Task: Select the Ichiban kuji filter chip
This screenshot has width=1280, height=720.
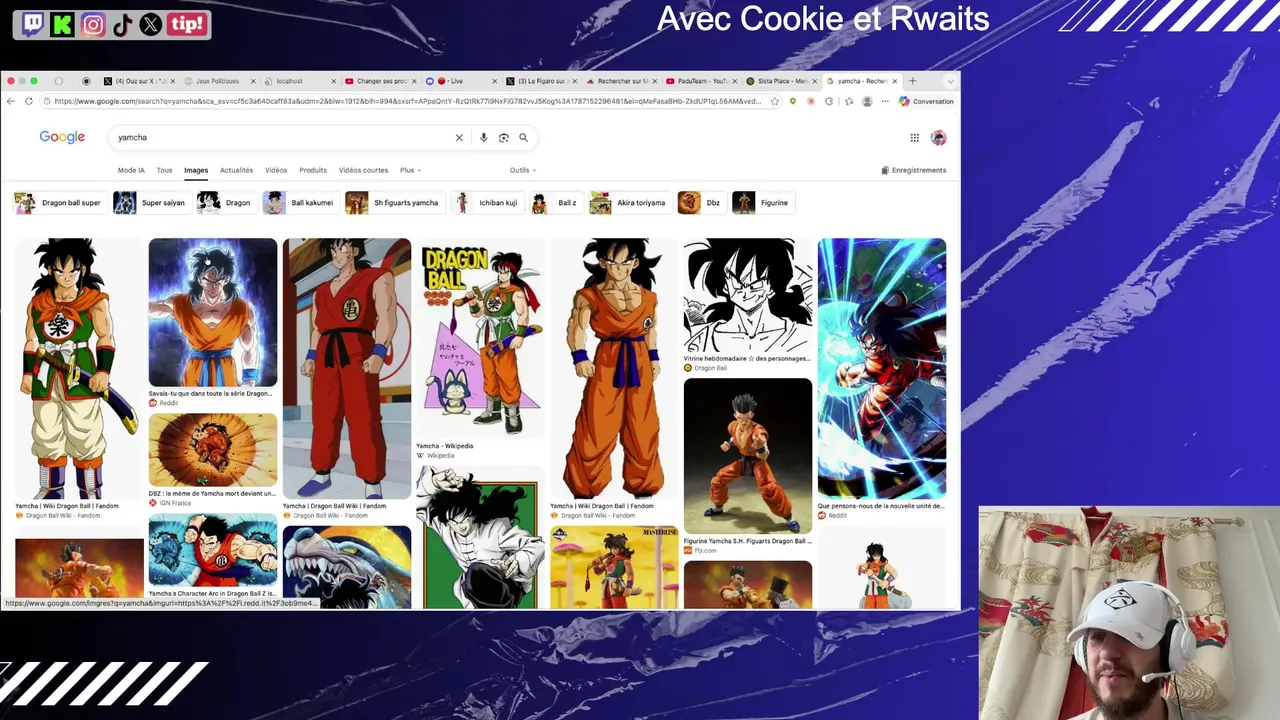Action: pyautogui.click(x=486, y=203)
